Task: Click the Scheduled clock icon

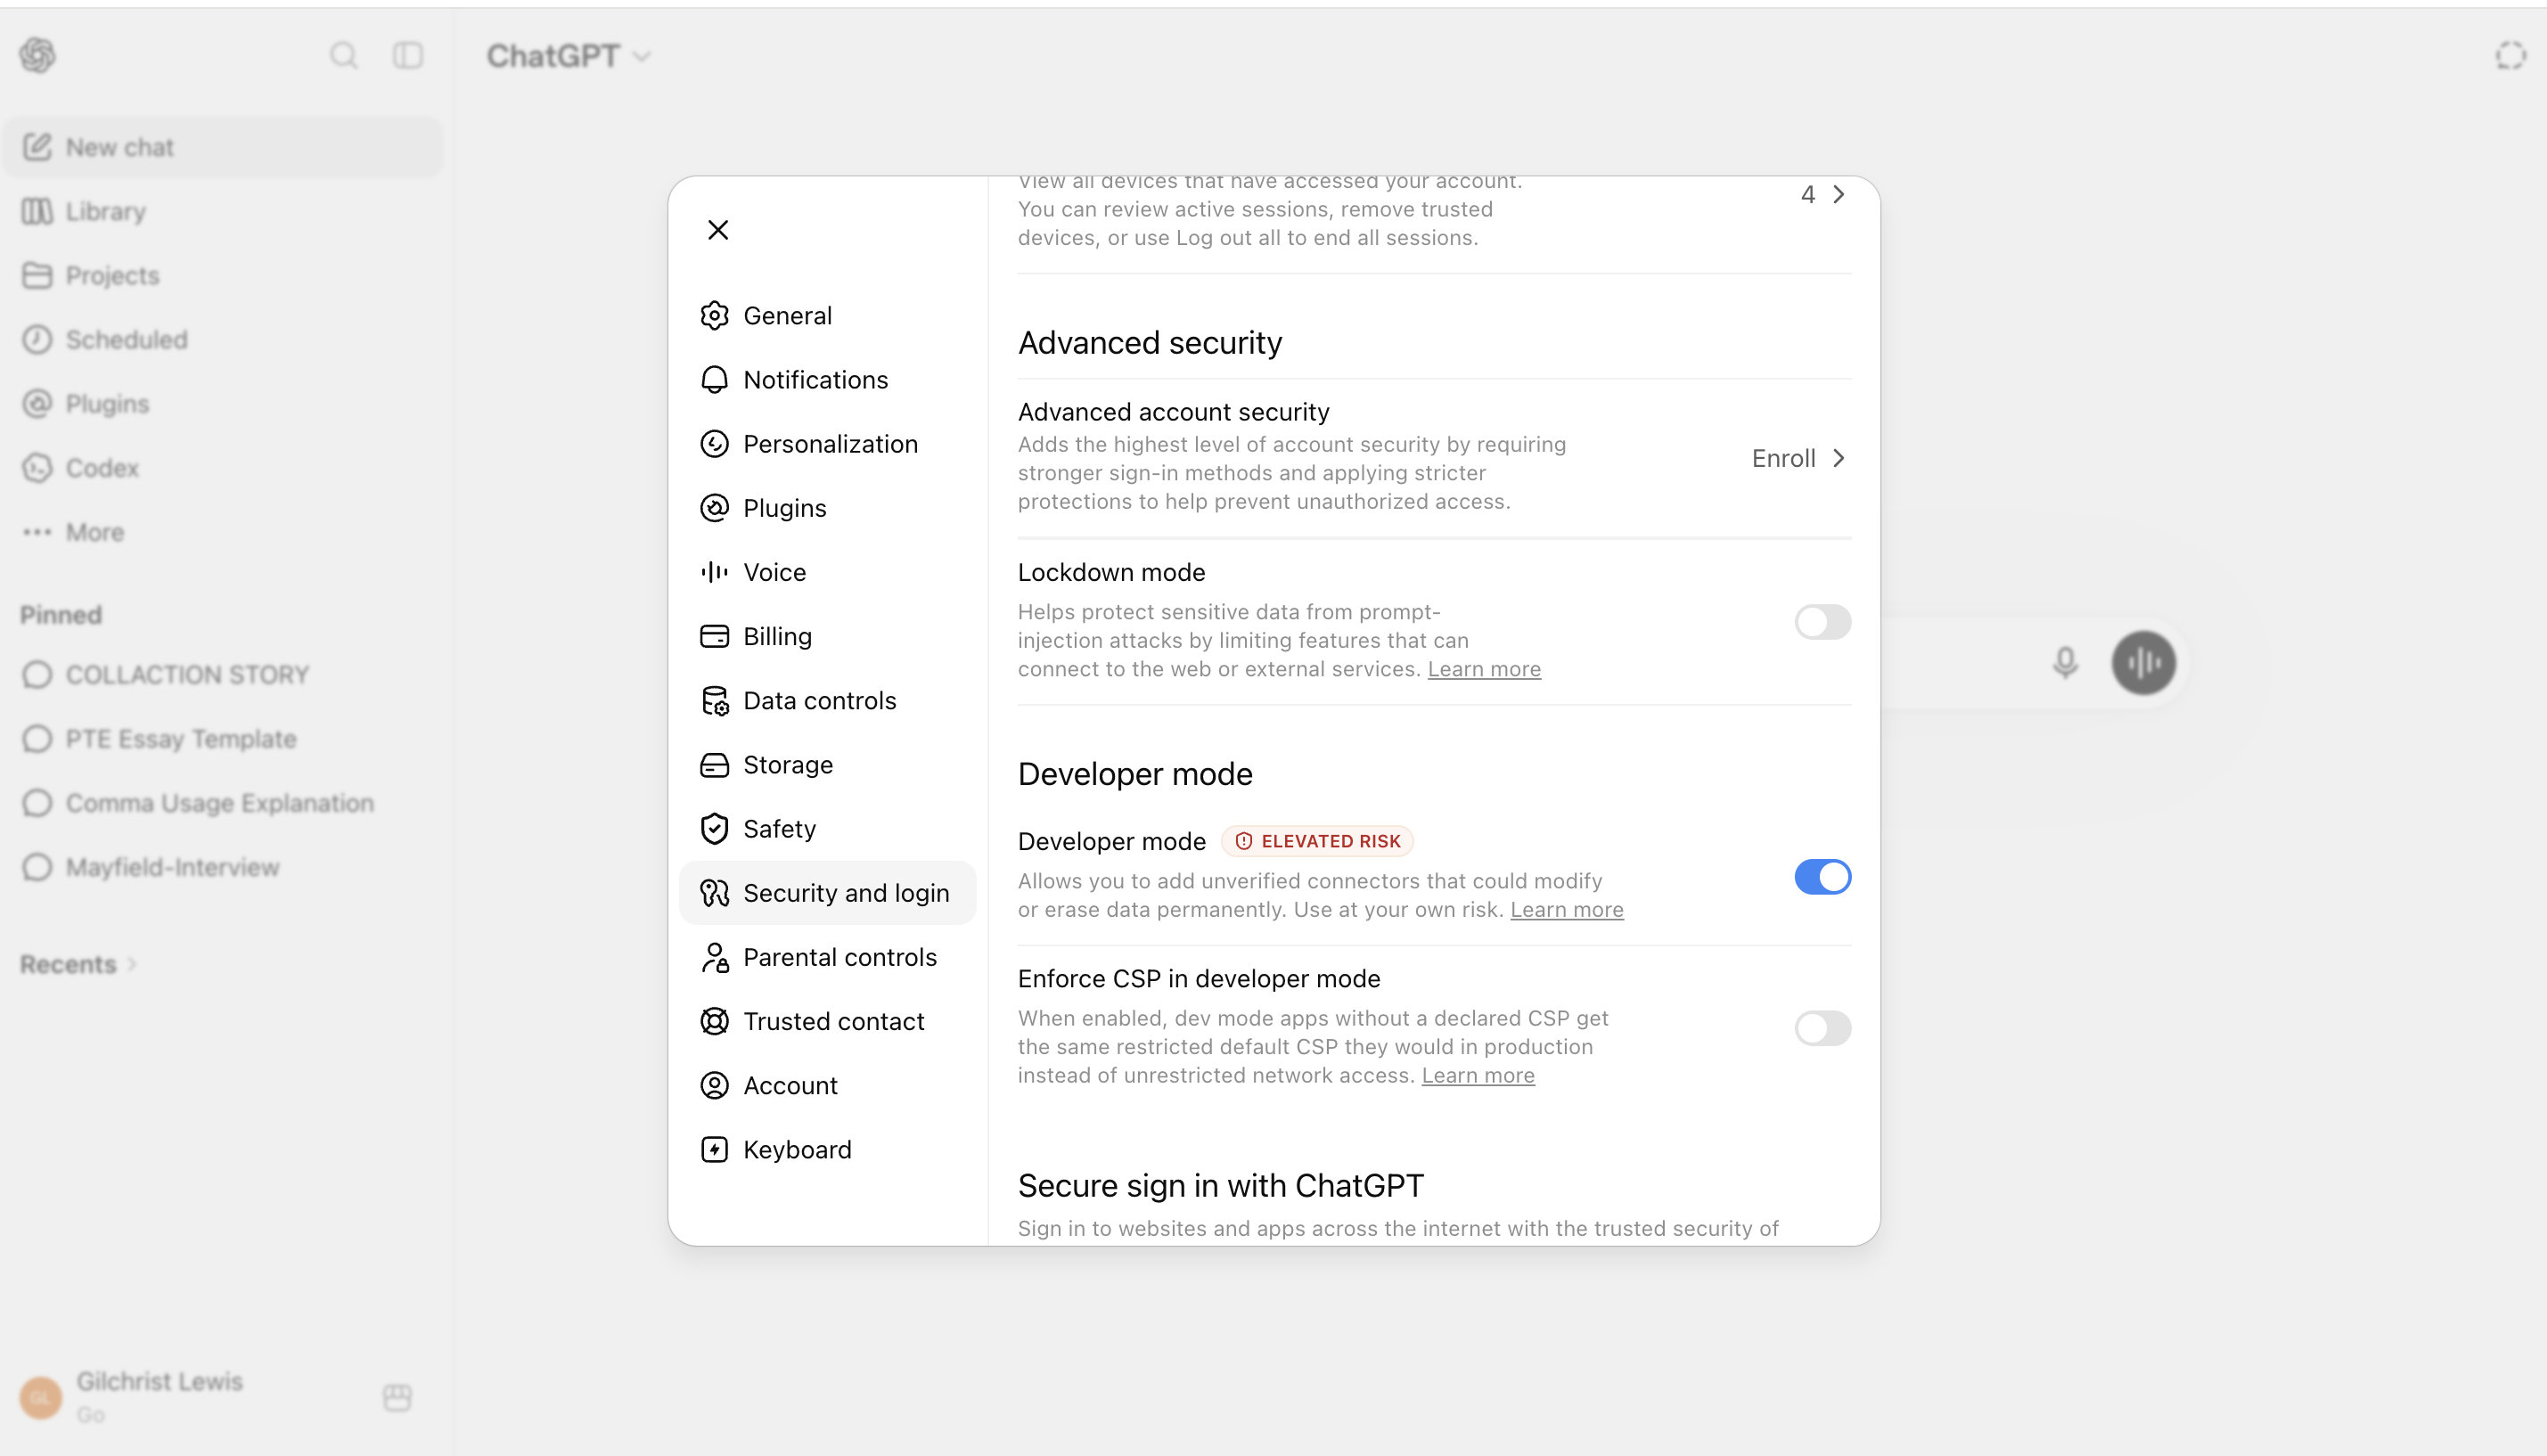Action: (x=37, y=340)
